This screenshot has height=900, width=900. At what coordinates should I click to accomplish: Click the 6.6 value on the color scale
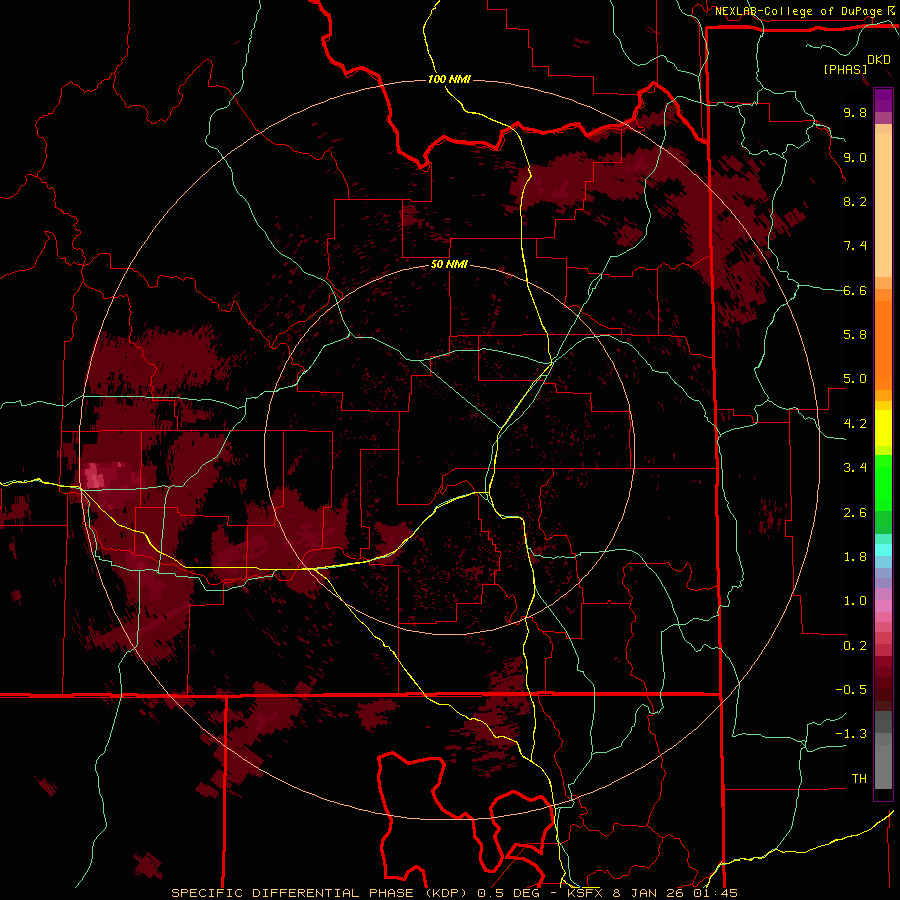(x=855, y=290)
